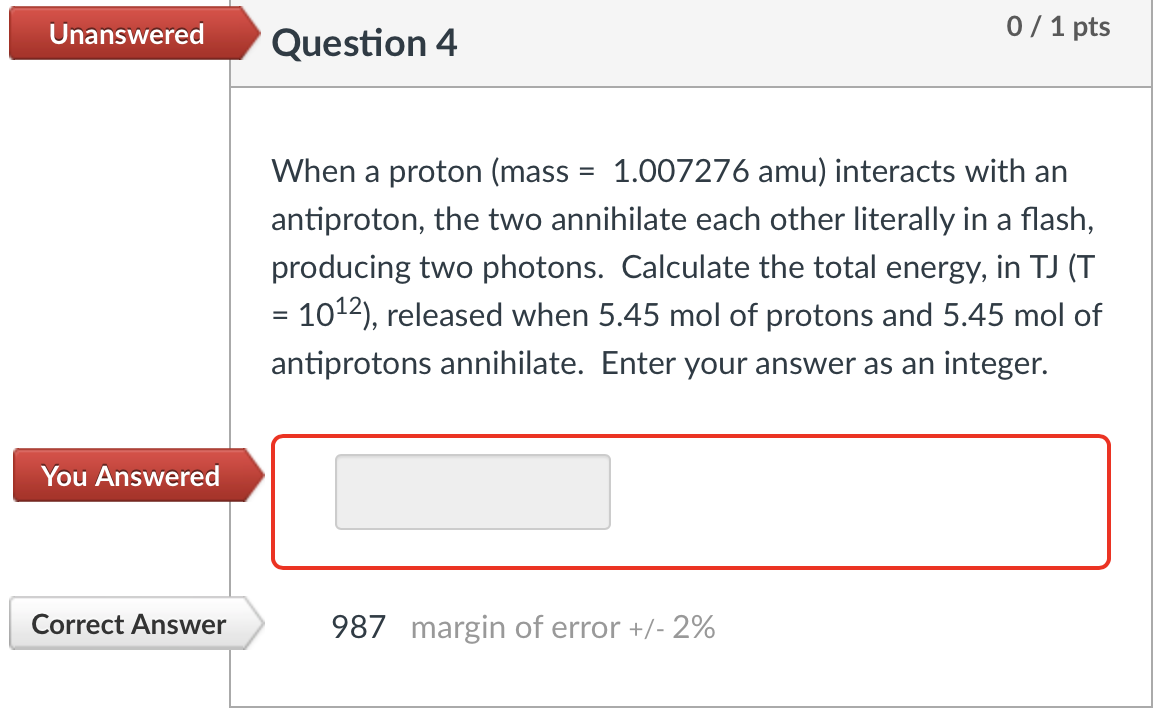Click the 0 / 1 pts score display
This screenshot has width=1158, height=710.
point(1058,27)
